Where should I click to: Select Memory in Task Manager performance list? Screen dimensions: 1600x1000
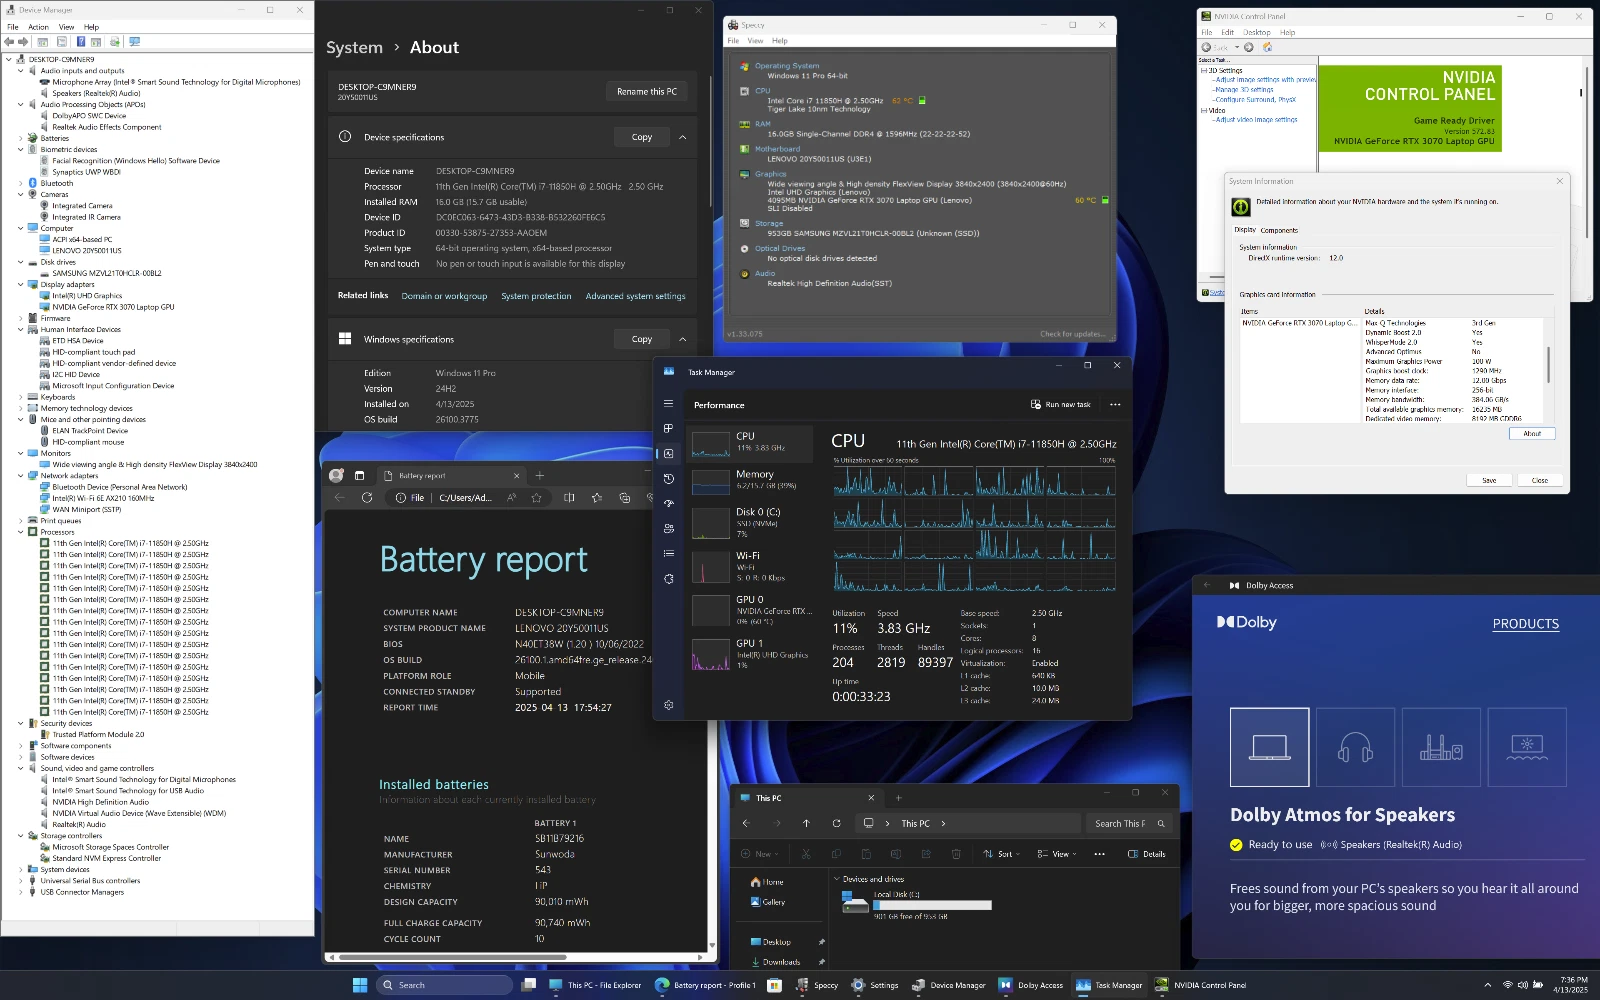click(750, 481)
